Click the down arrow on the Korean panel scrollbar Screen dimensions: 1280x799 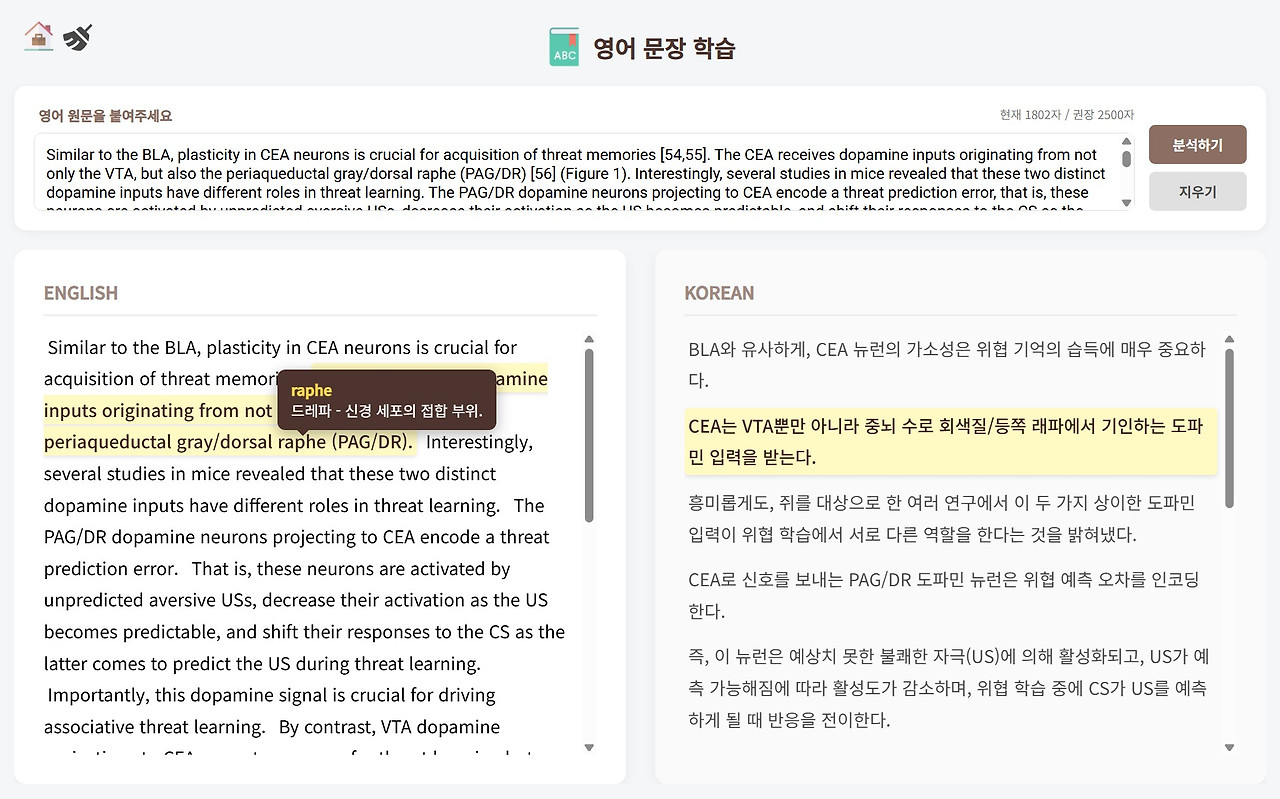coord(1230,746)
